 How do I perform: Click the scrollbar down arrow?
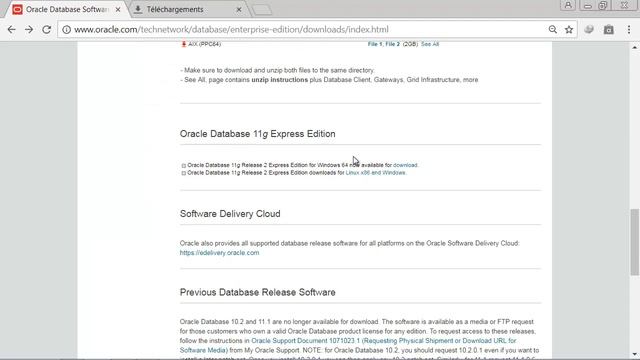pyautogui.click(x=634, y=354)
